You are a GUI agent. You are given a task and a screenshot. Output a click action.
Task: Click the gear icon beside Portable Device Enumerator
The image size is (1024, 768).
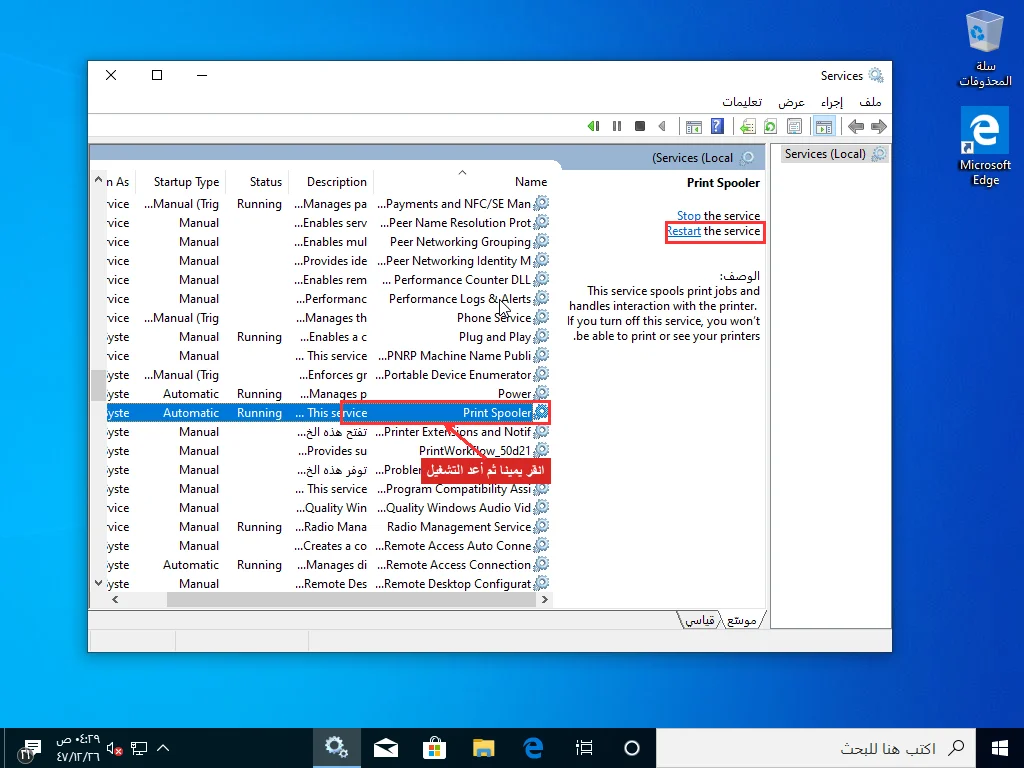541,374
